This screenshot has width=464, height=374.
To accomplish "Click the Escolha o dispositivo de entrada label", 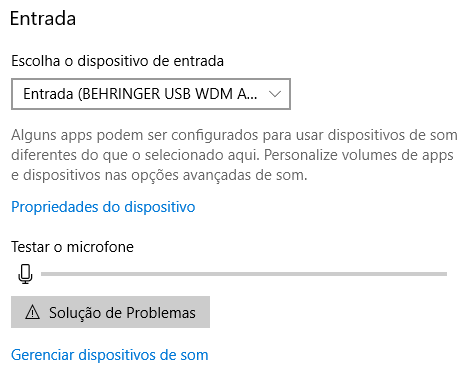I will (117, 61).
